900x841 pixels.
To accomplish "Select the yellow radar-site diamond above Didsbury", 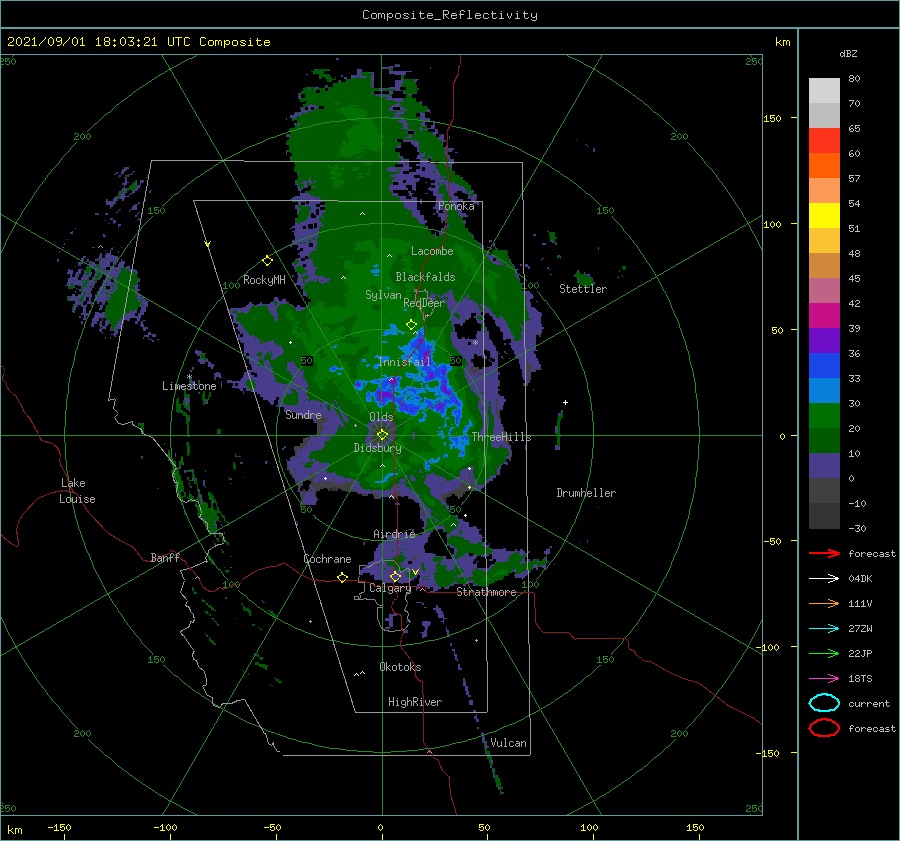I will 382,435.
